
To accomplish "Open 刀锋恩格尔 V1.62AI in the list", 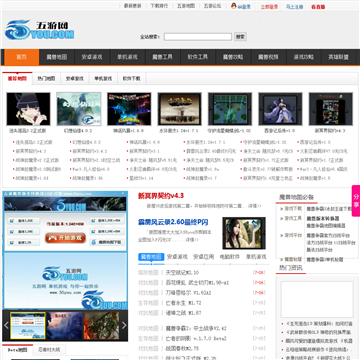I will point(188,293).
